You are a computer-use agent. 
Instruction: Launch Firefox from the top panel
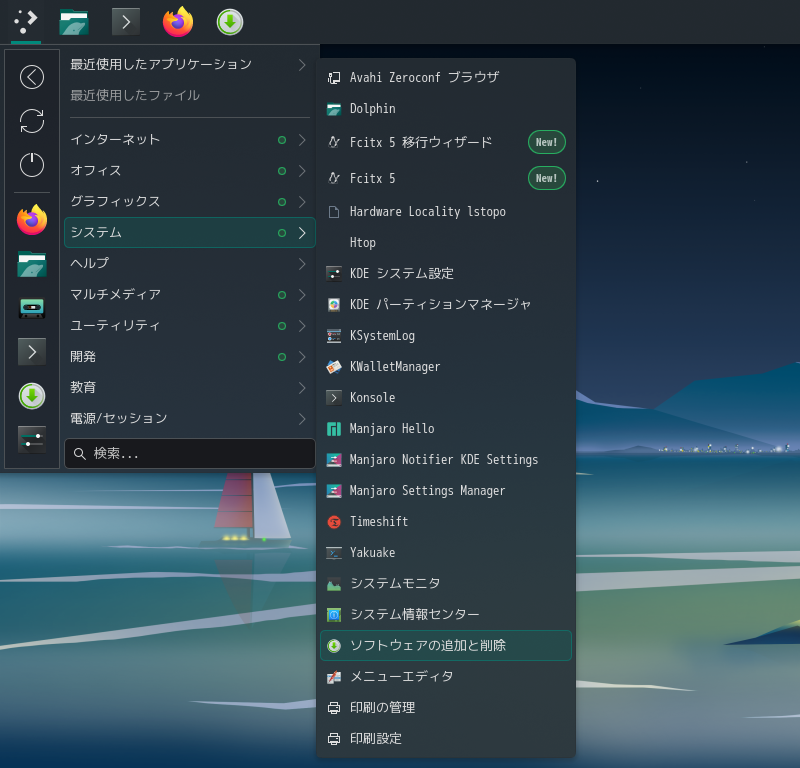click(x=178, y=22)
